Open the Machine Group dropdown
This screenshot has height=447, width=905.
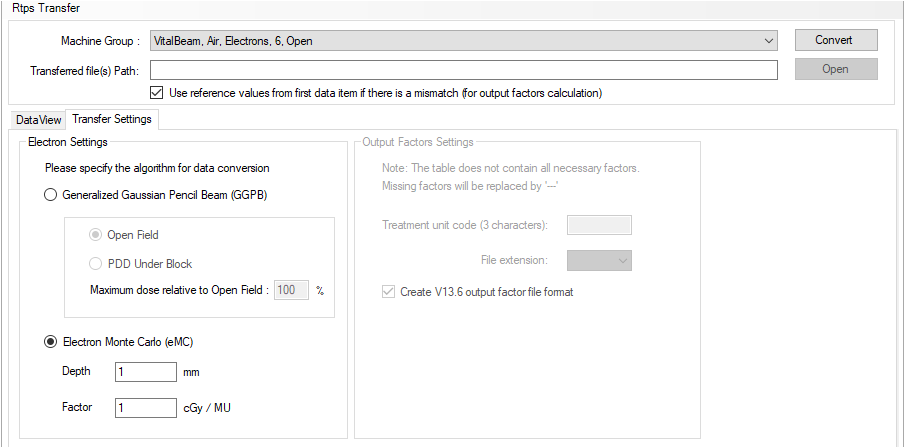point(463,41)
